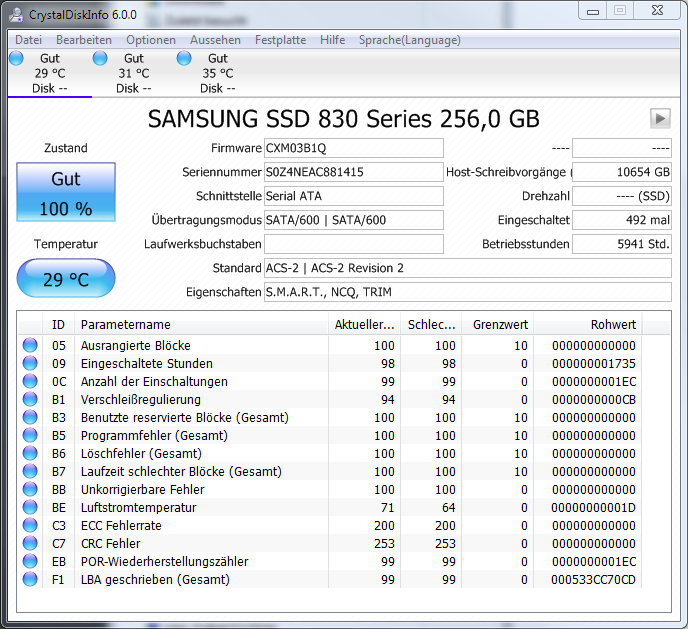Viewport: 688px width, 629px height.
Task: Select the Verschleißregulierung parameter name
Action: [141, 400]
